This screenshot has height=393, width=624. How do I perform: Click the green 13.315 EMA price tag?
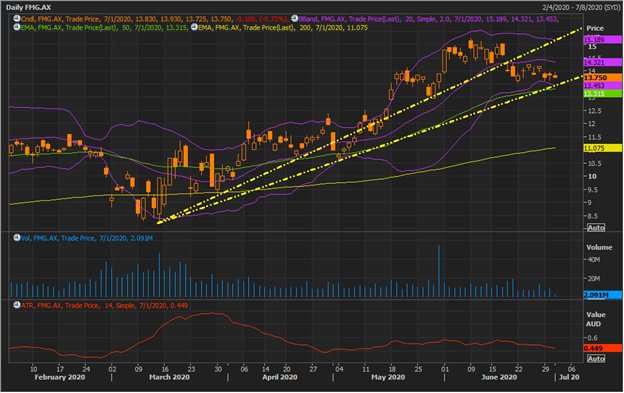tap(603, 93)
